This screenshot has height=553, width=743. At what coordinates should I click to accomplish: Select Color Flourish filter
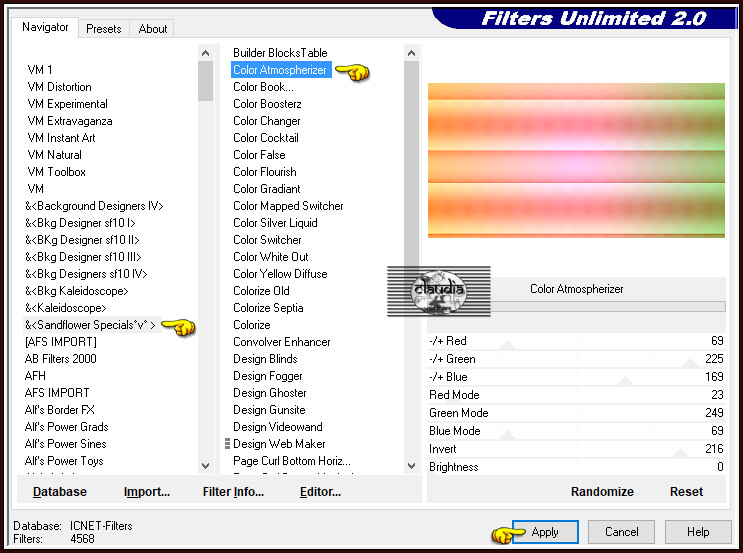point(265,172)
